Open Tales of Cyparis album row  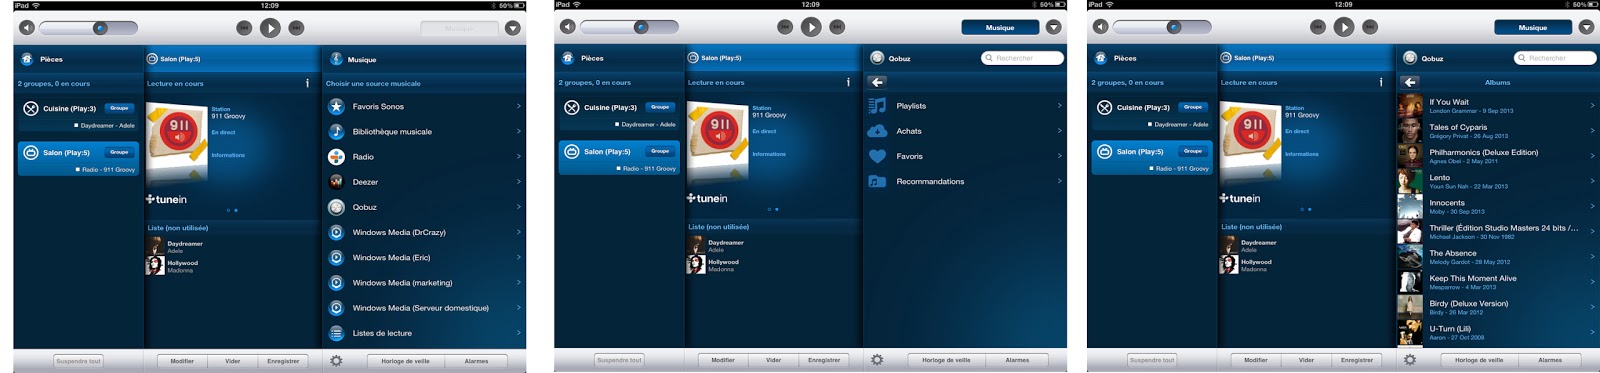click(1497, 131)
